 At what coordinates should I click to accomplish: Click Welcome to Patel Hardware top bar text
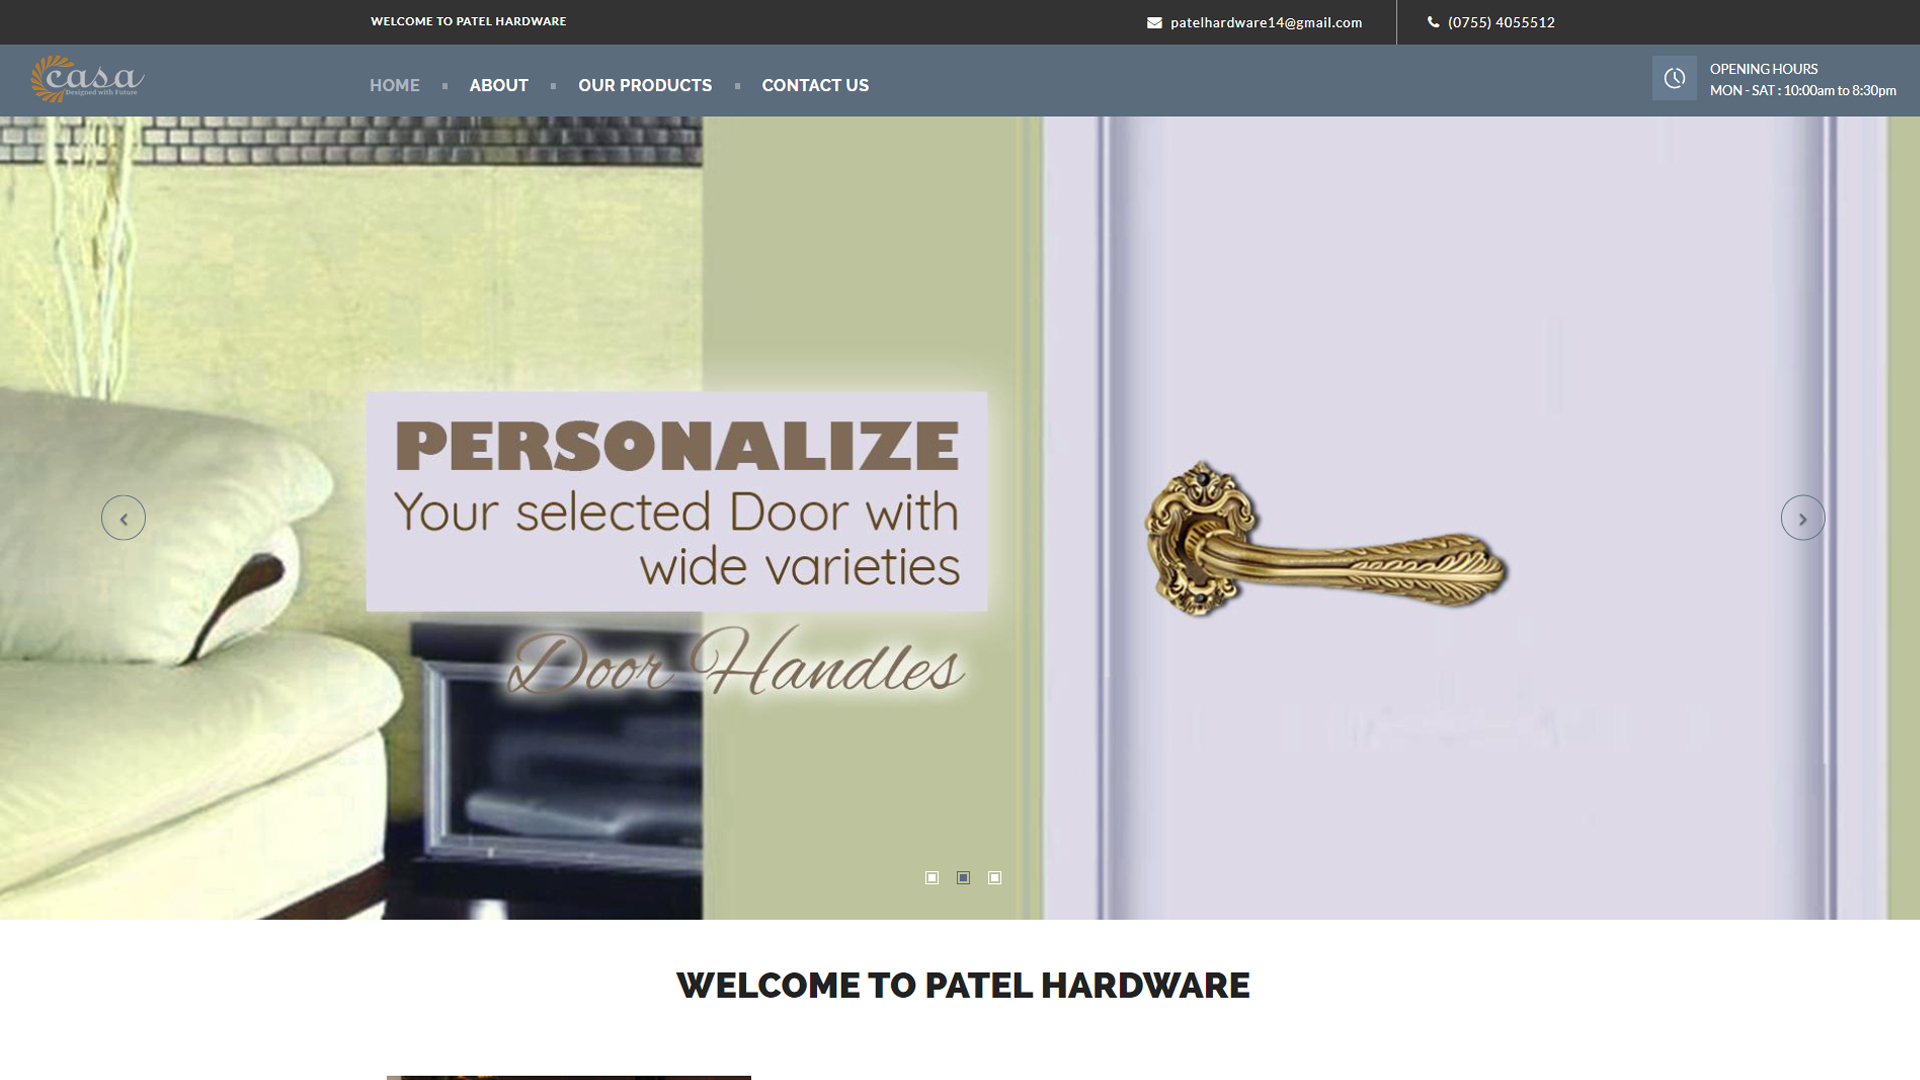(x=468, y=21)
